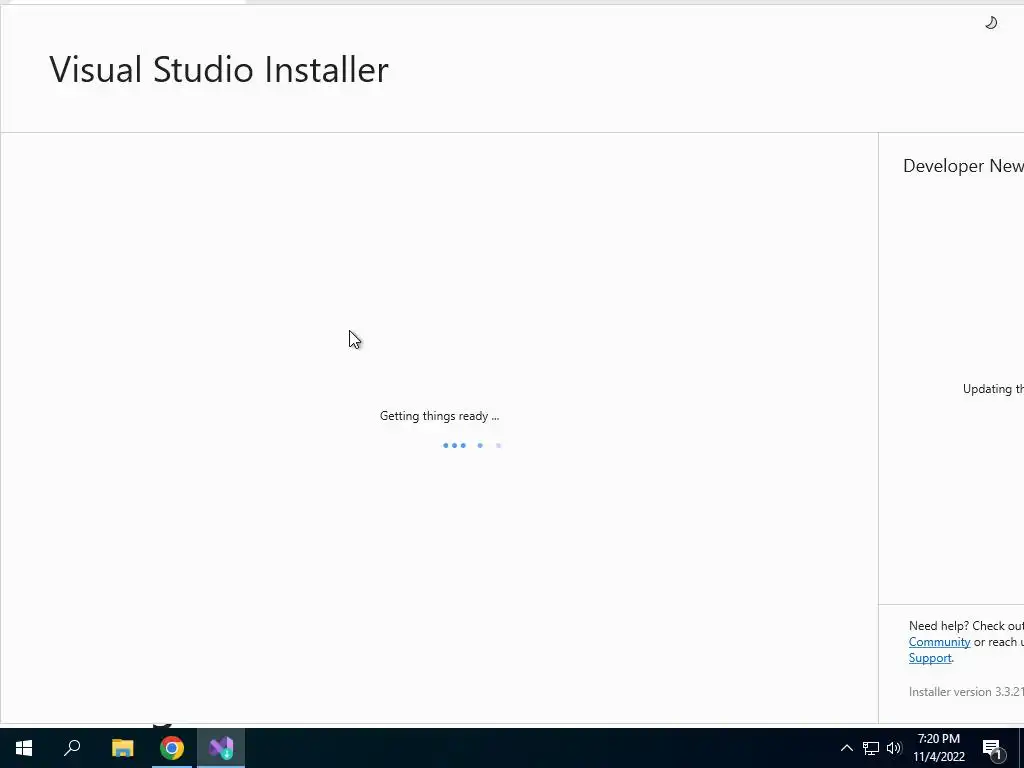The height and width of the screenshot is (768, 1024).
Task: Show hidden system tray icons
Action: (846, 748)
